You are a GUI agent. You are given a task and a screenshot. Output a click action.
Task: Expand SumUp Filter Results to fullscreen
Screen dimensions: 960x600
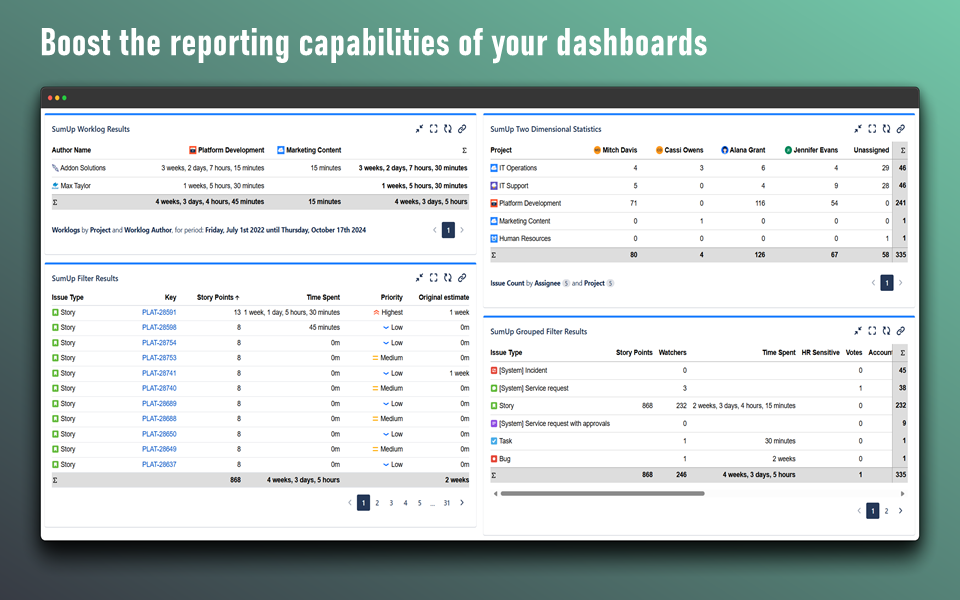point(434,278)
